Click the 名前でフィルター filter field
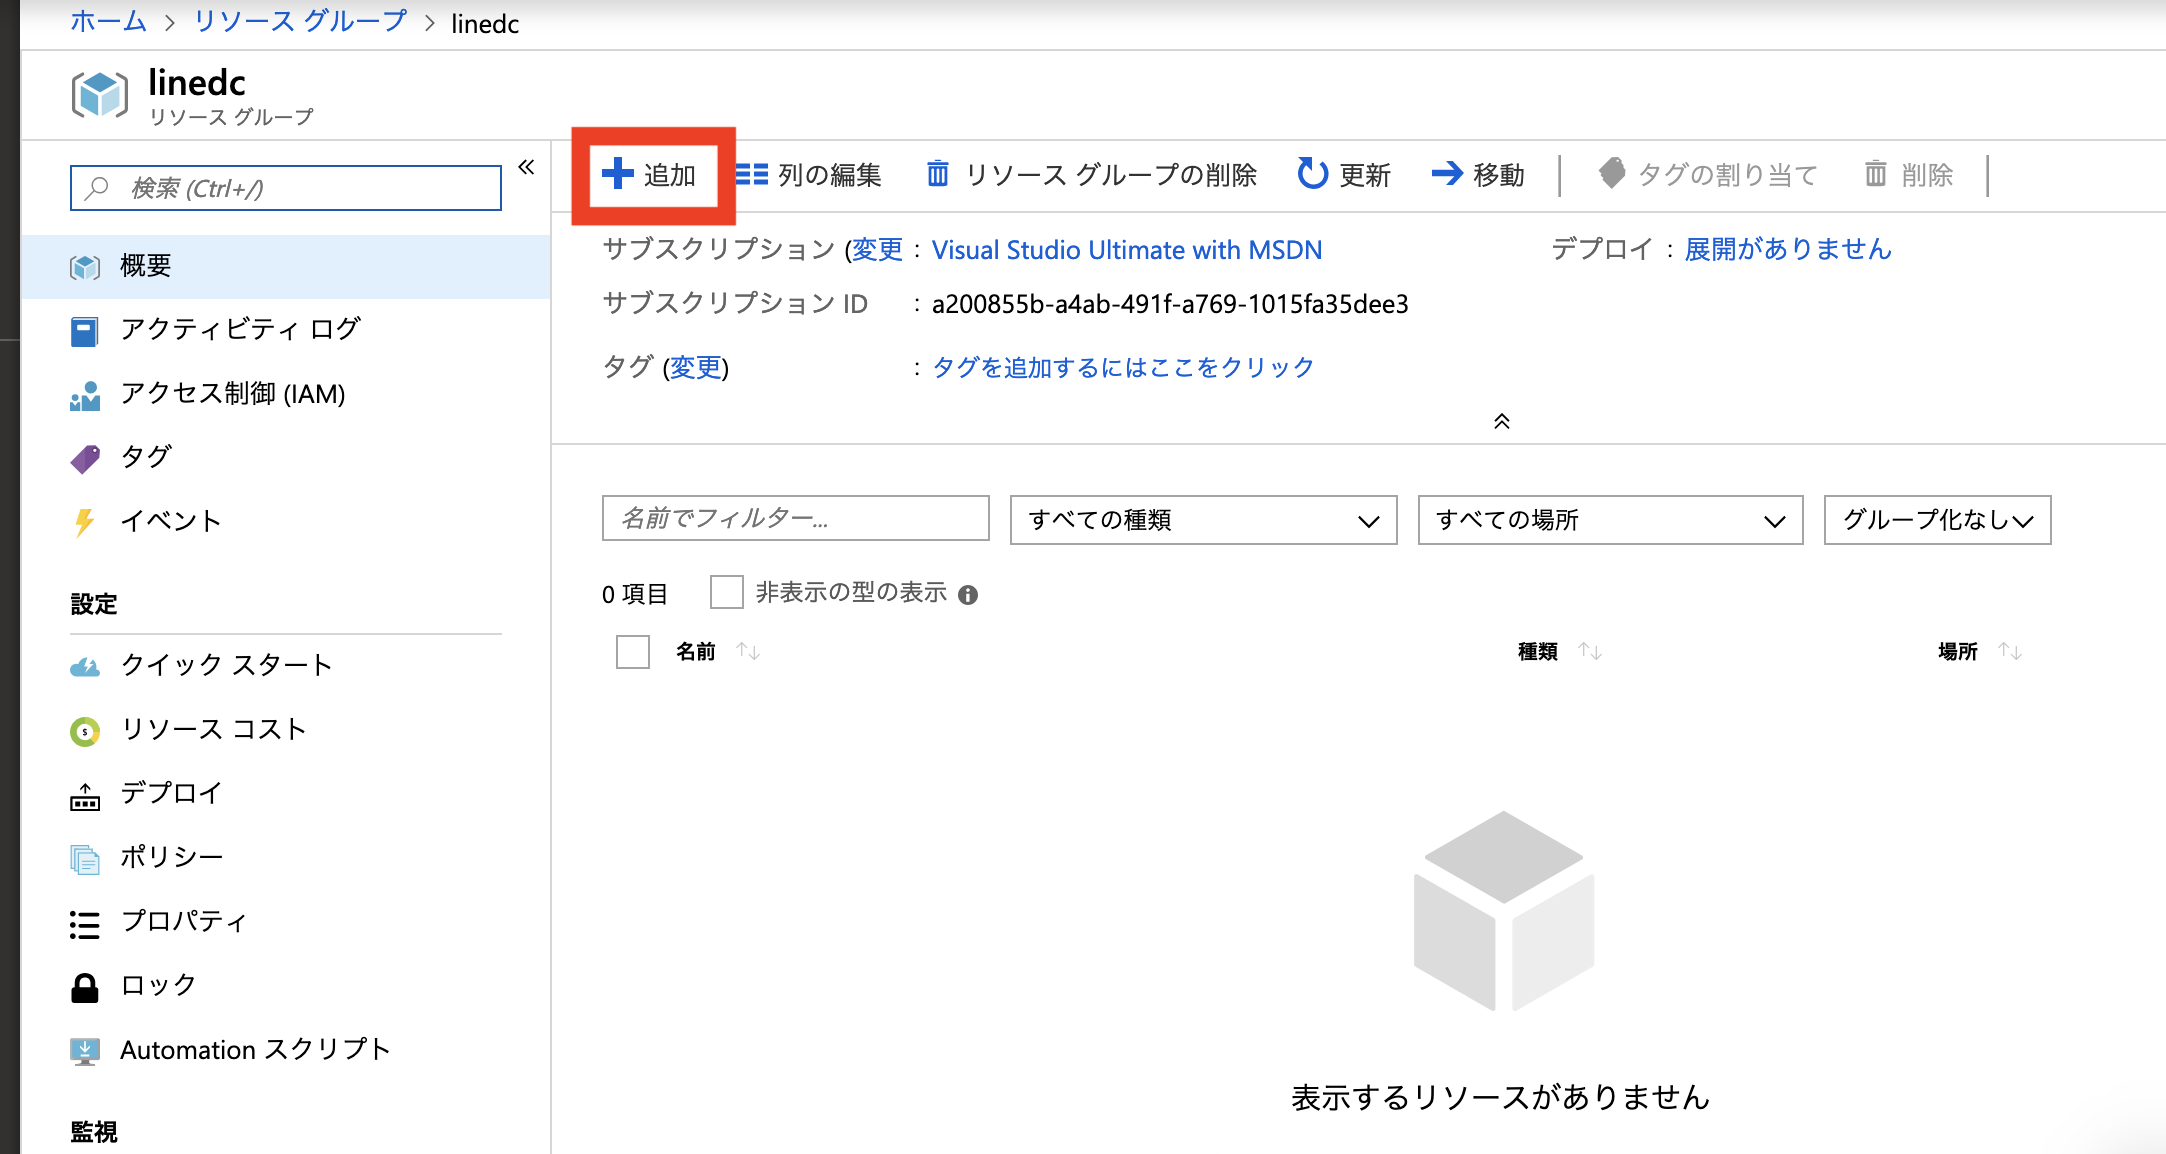The width and height of the screenshot is (2166, 1154). click(796, 518)
